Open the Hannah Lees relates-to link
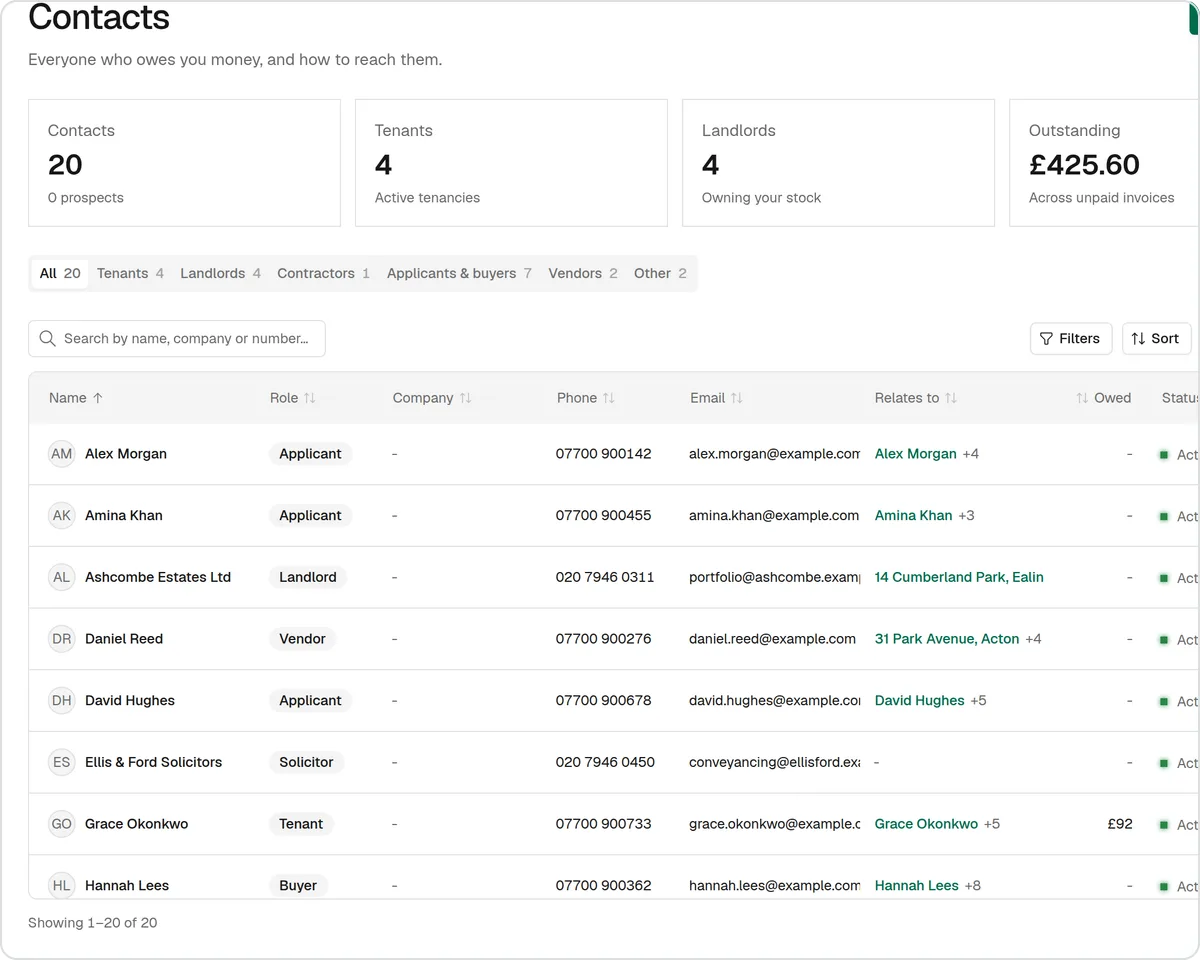The width and height of the screenshot is (1200, 960). (x=916, y=885)
